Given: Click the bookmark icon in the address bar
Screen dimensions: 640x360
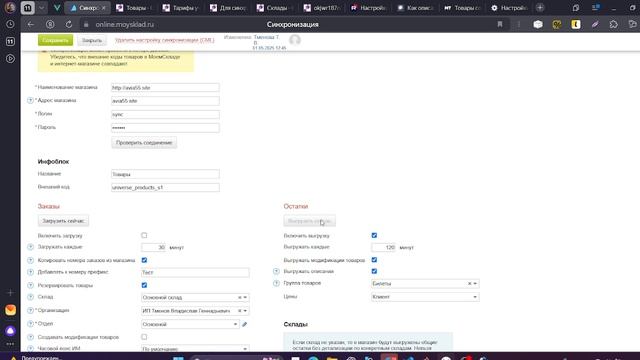Looking at the screenshot, I should [x=500, y=24].
